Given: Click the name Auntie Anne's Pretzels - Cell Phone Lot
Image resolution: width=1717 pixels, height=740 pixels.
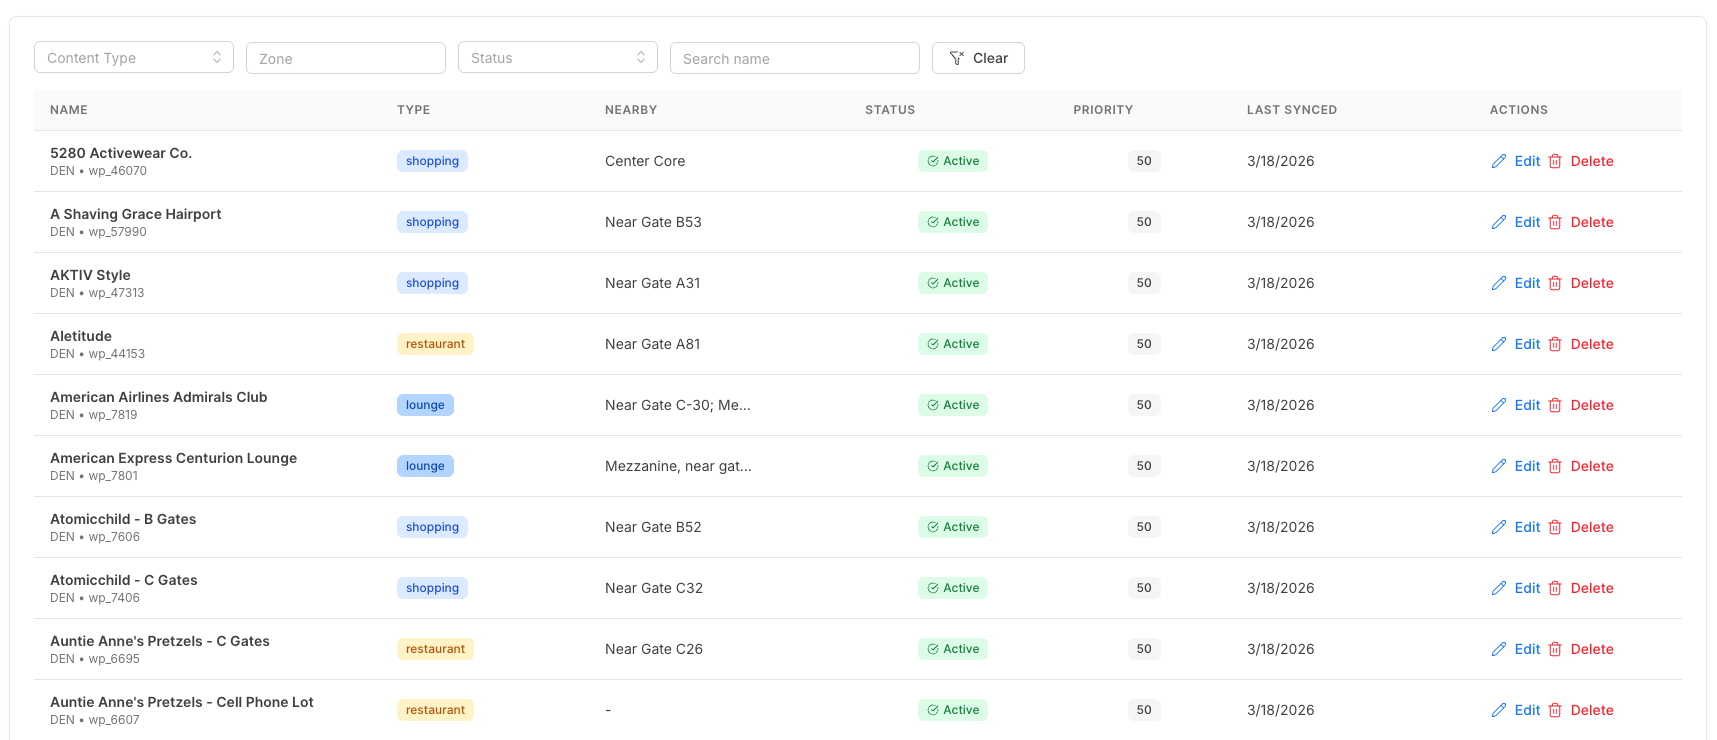Looking at the screenshot, I should (x=182, y=702).
